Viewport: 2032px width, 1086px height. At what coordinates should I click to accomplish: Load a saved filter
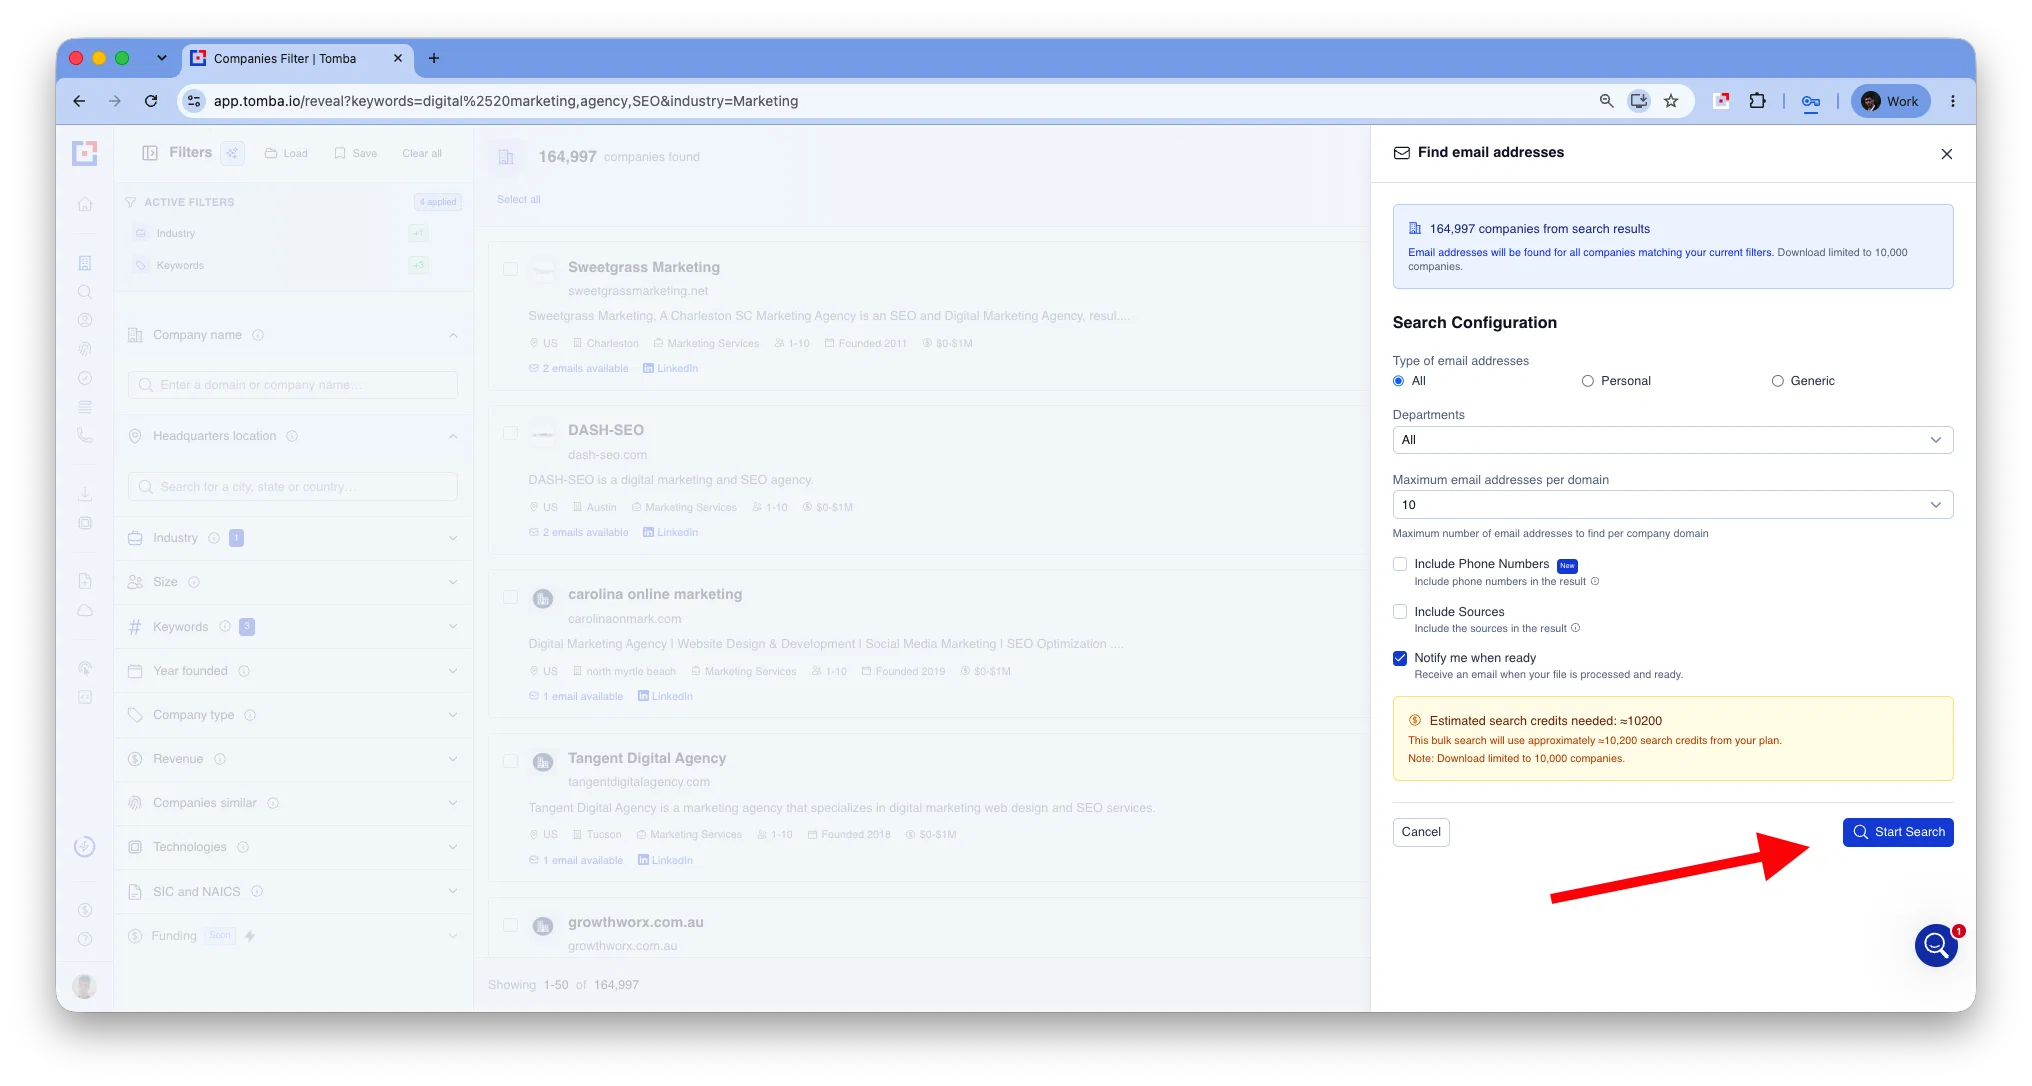pos(286,154)
